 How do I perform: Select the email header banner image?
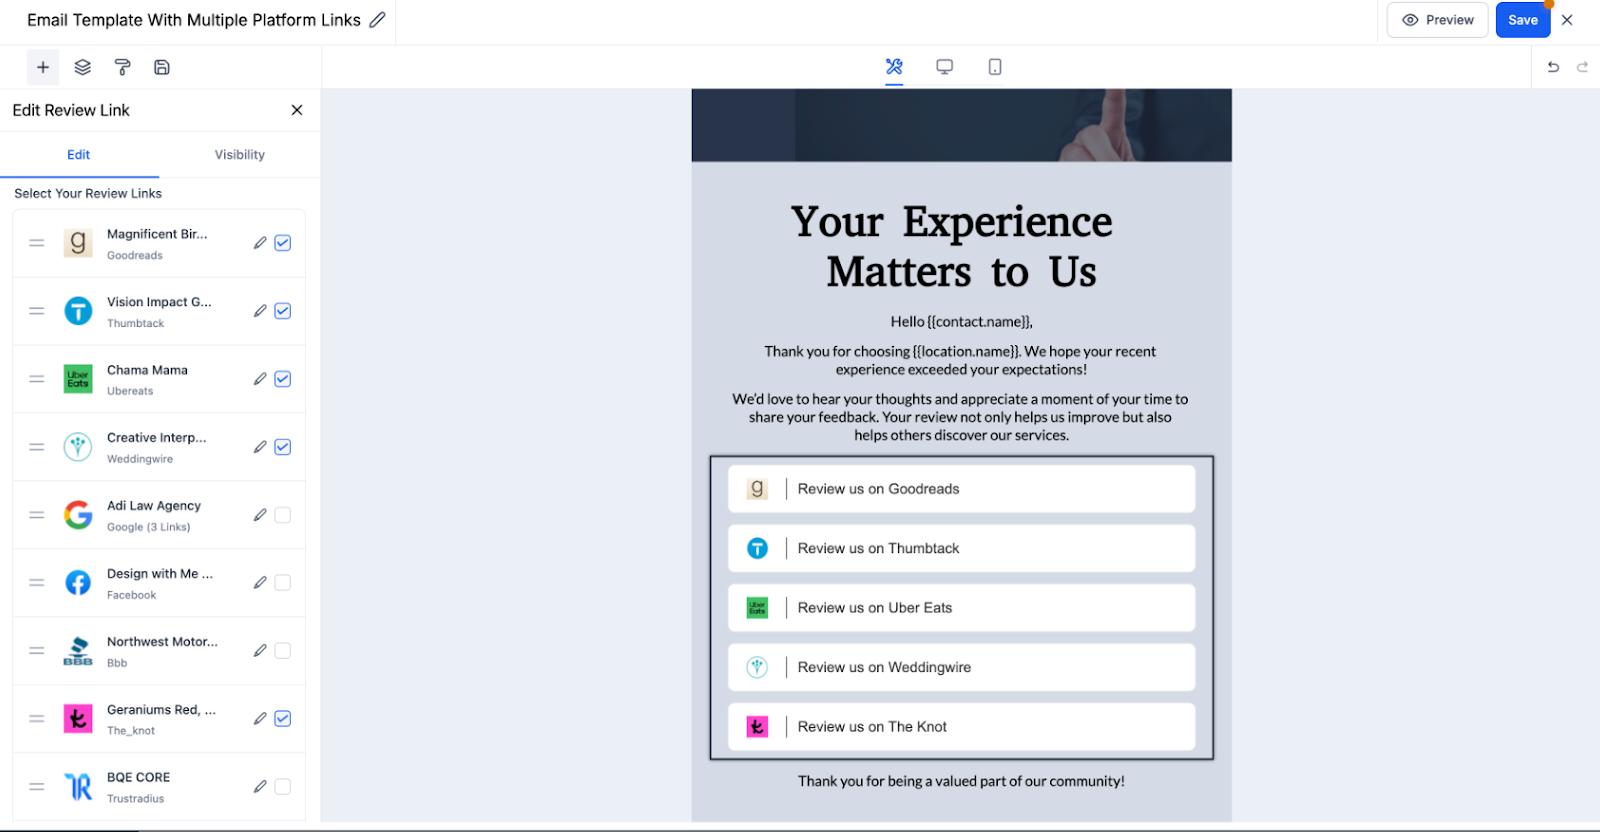click(962, 125)
